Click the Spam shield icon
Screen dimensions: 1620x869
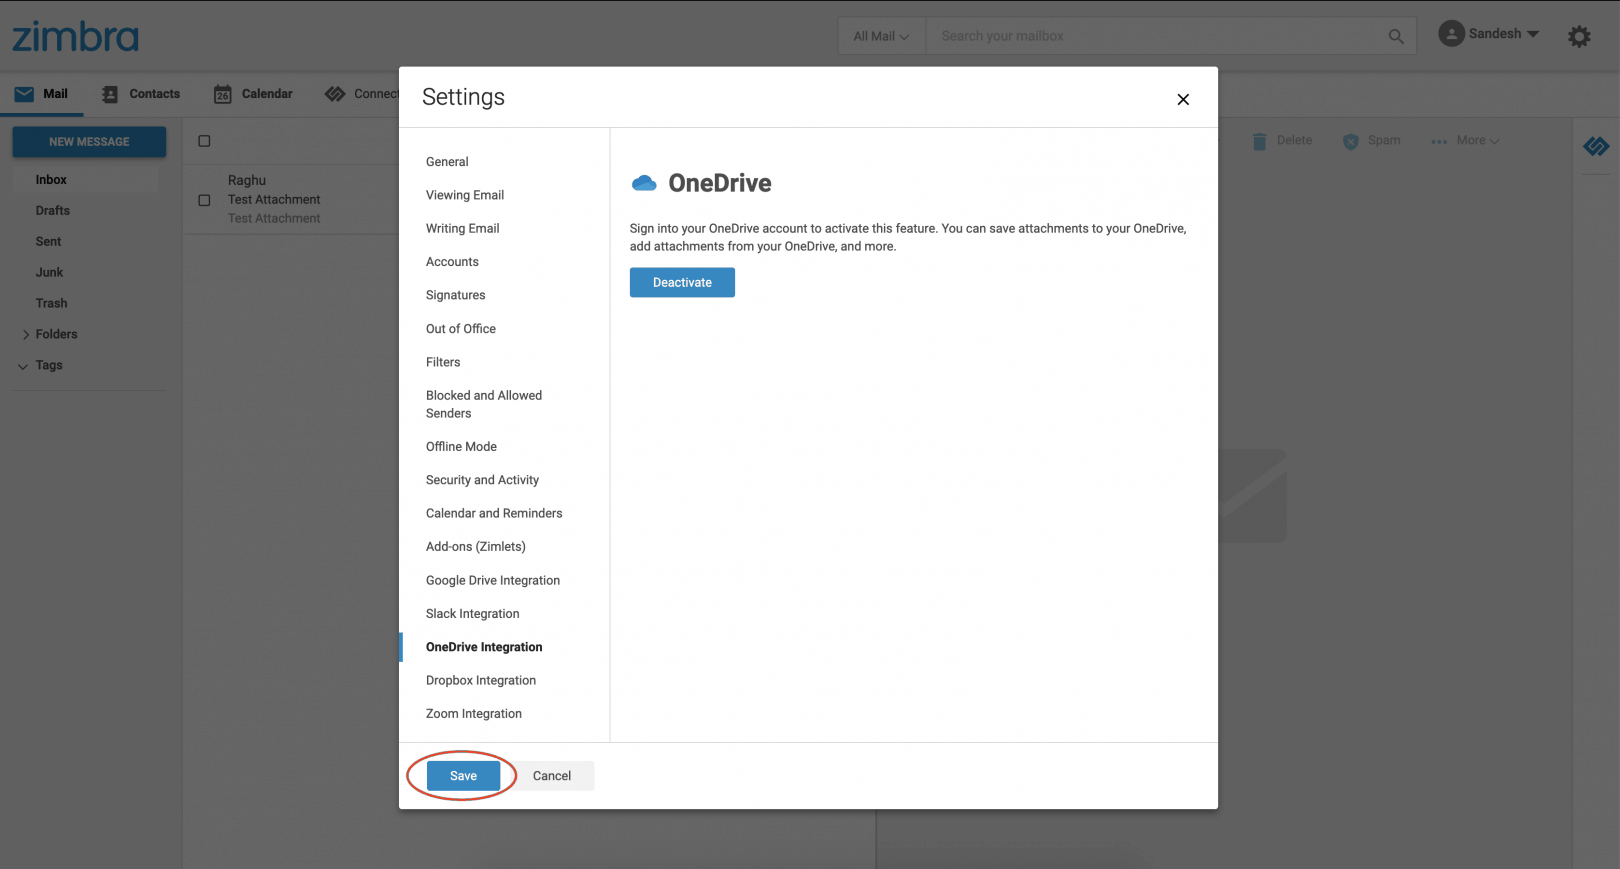pos(1351,141)
